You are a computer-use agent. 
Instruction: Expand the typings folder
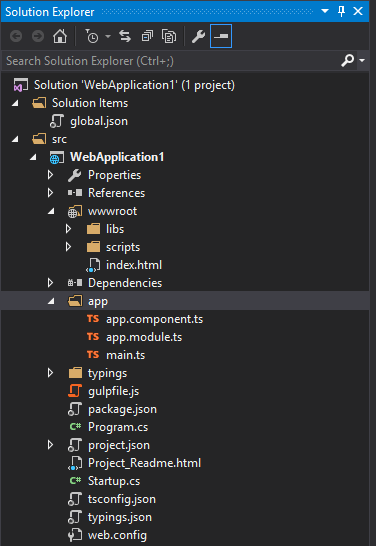tap(50, 373)
